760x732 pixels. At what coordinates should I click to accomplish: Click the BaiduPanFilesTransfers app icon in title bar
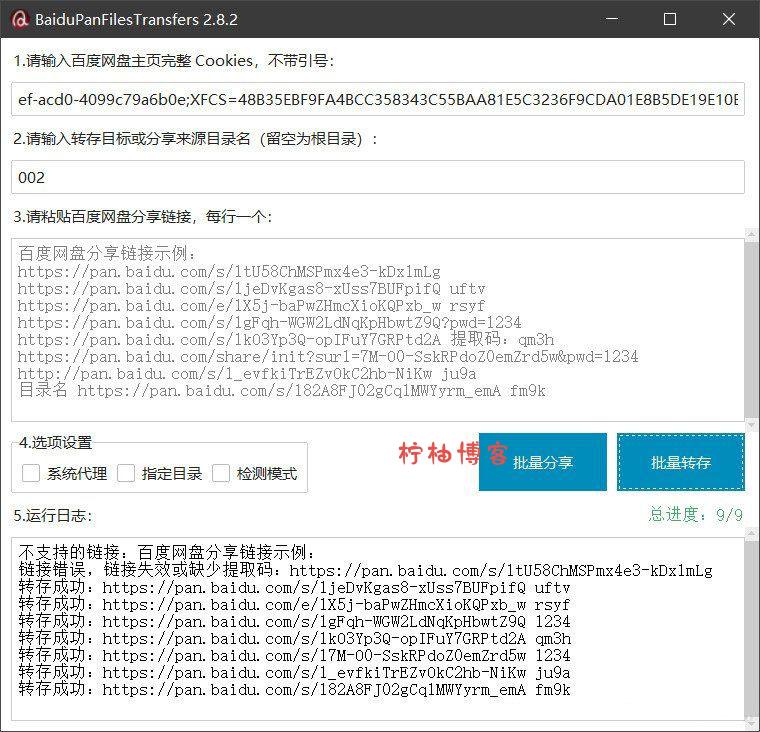tap(19, 19)
